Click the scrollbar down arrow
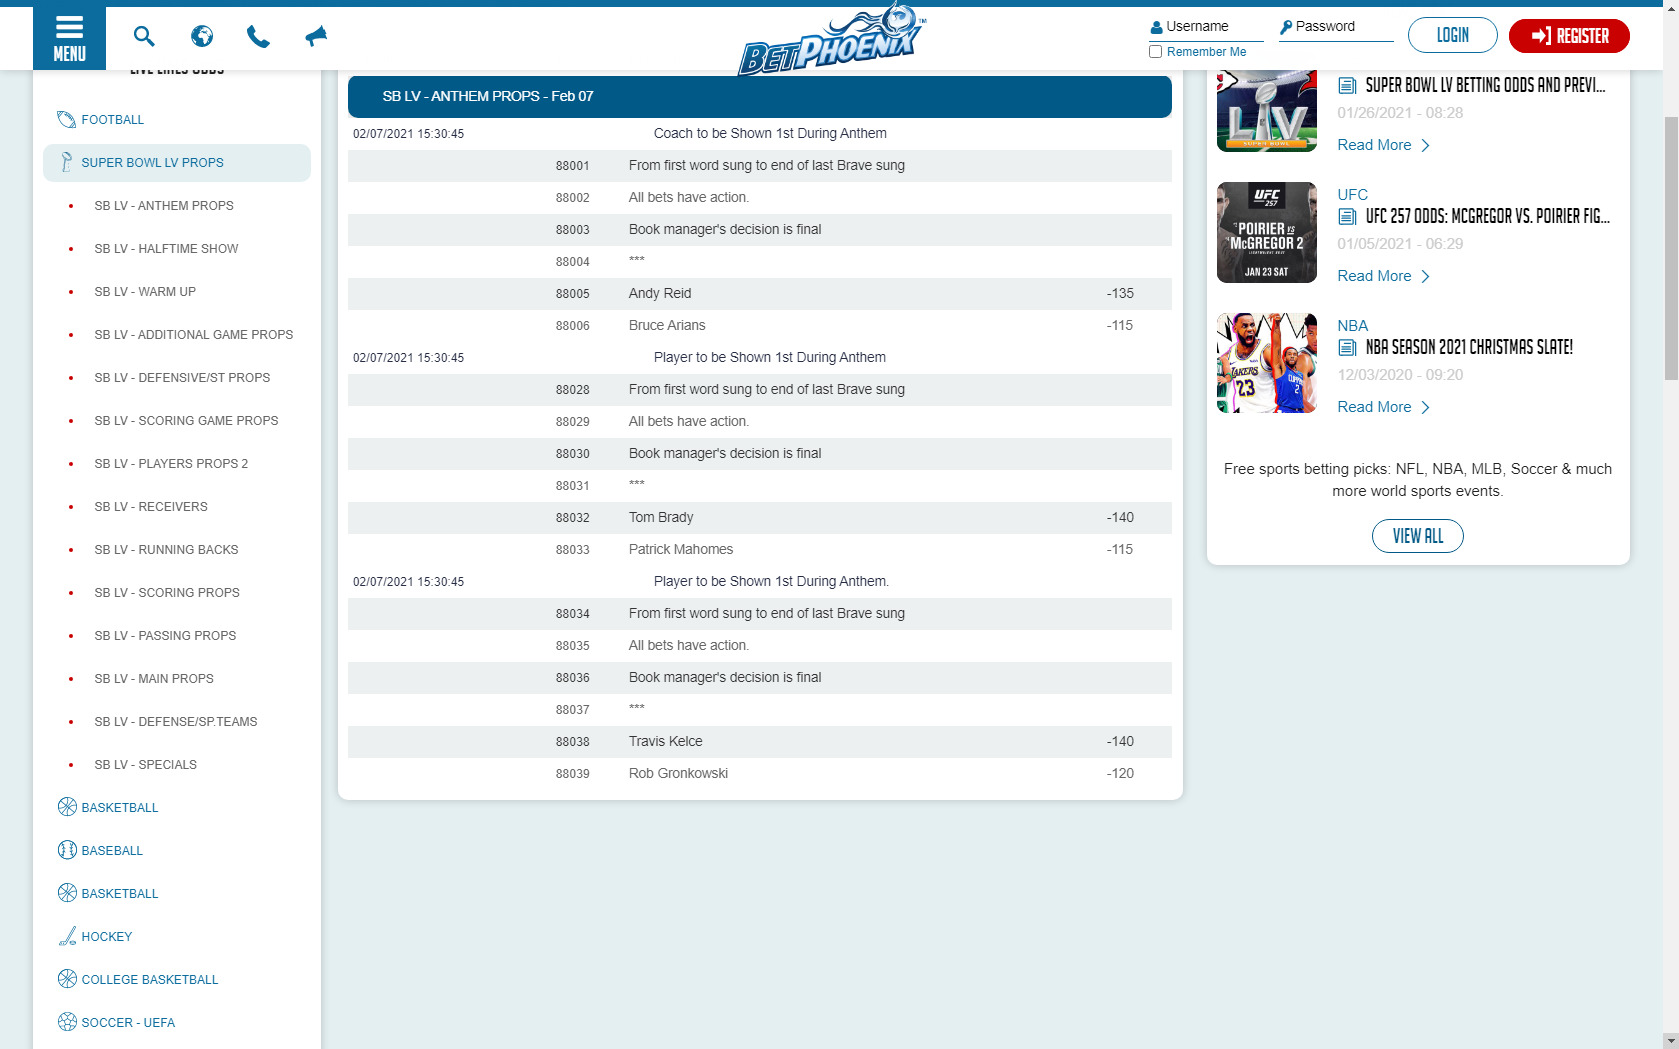 tap(1671, 1040)
